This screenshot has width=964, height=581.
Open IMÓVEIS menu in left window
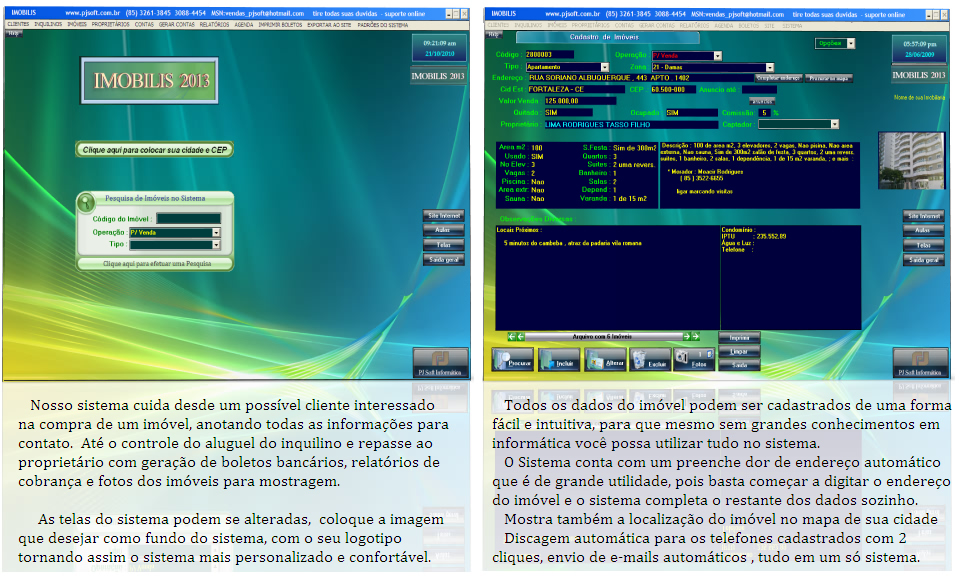77,25
